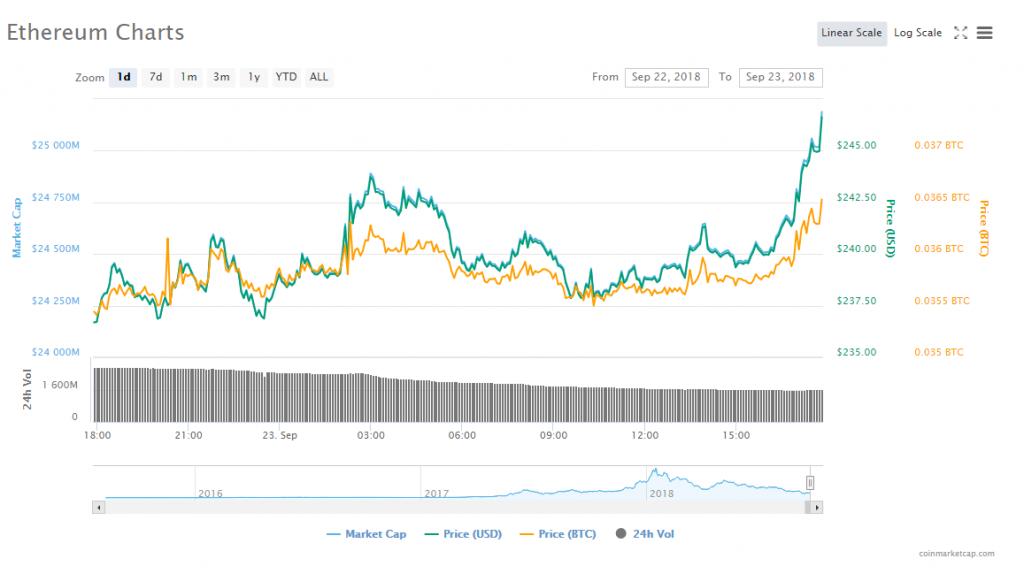Viewport: 1024px width, 574px height.
Task: Click the navigator right scroll arrow
Action: pos(817,507)
